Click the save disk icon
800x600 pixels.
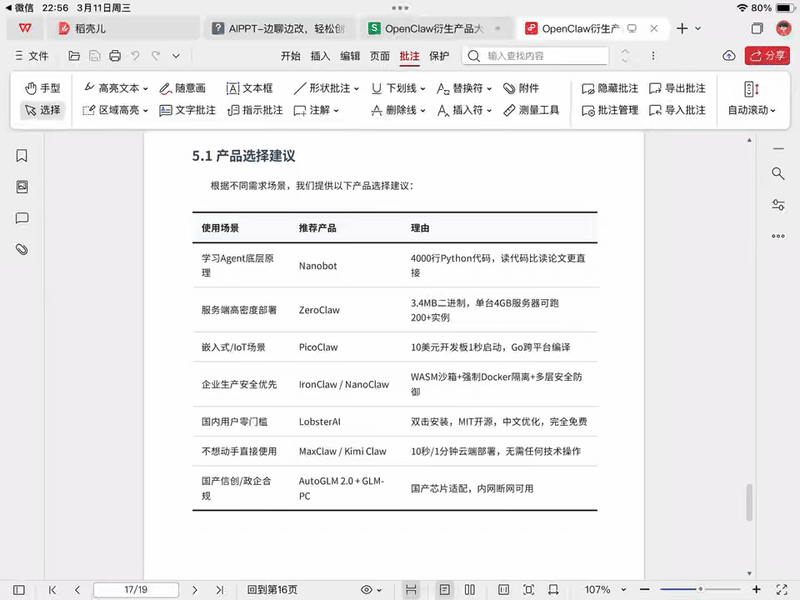94,56
